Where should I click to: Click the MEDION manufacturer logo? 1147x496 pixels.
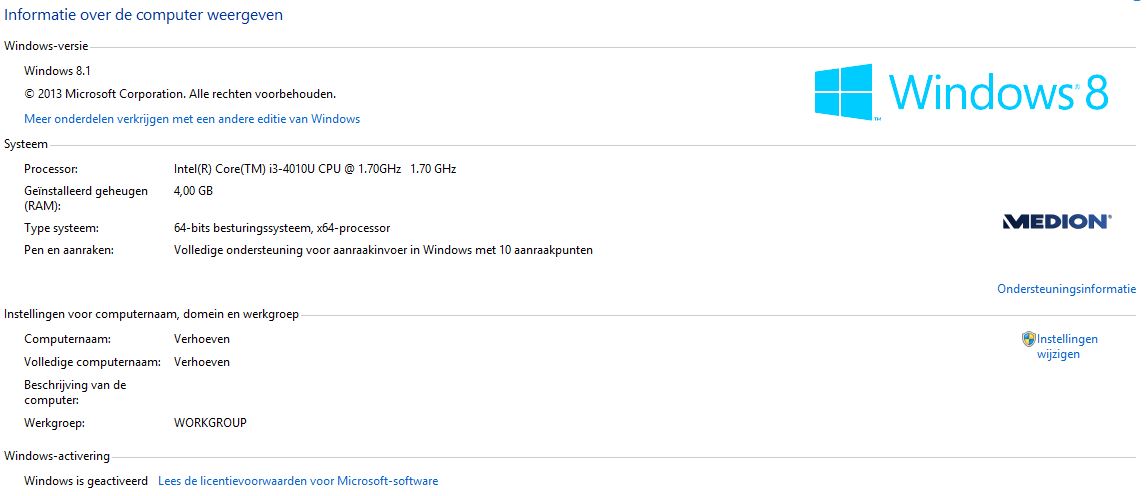pos(1056,221)
